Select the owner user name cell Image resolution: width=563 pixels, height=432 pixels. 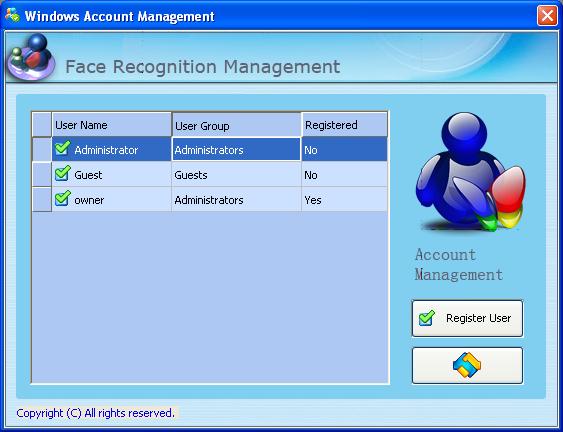point(112,199)
